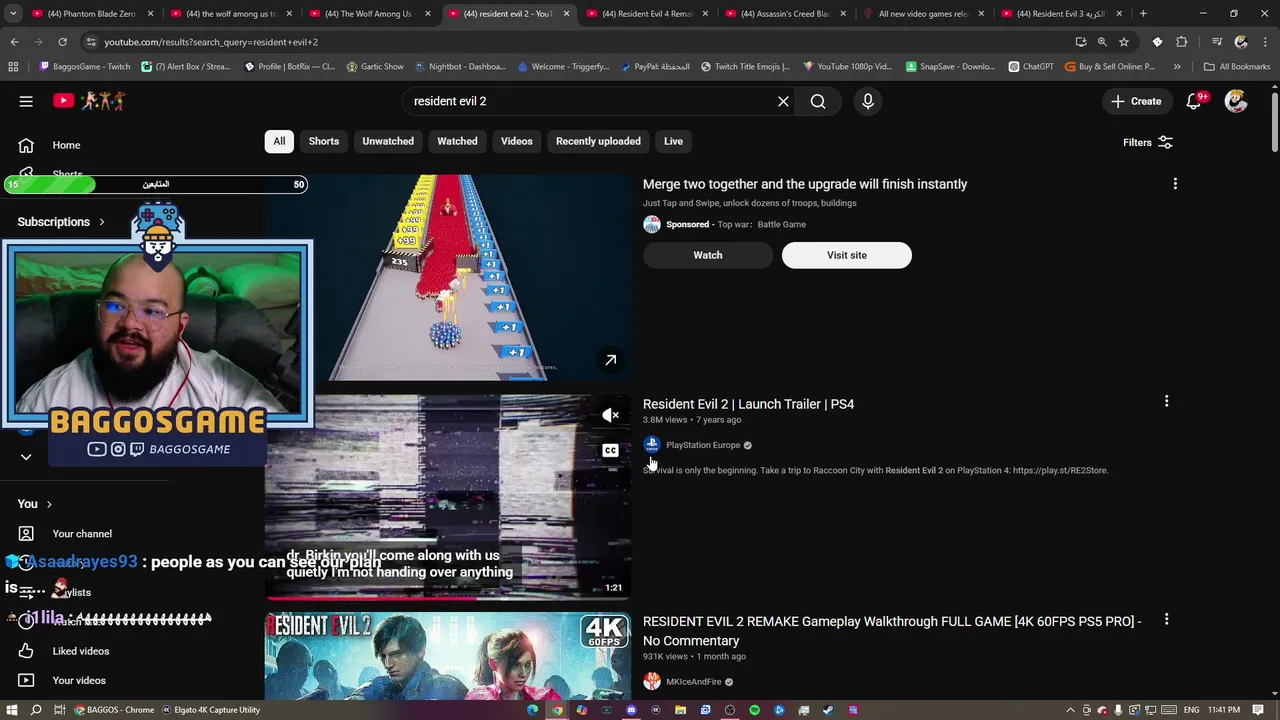Screen dimensions: 1280x720
Task: Clear the search box with the X
Action: tap(783, 101)
